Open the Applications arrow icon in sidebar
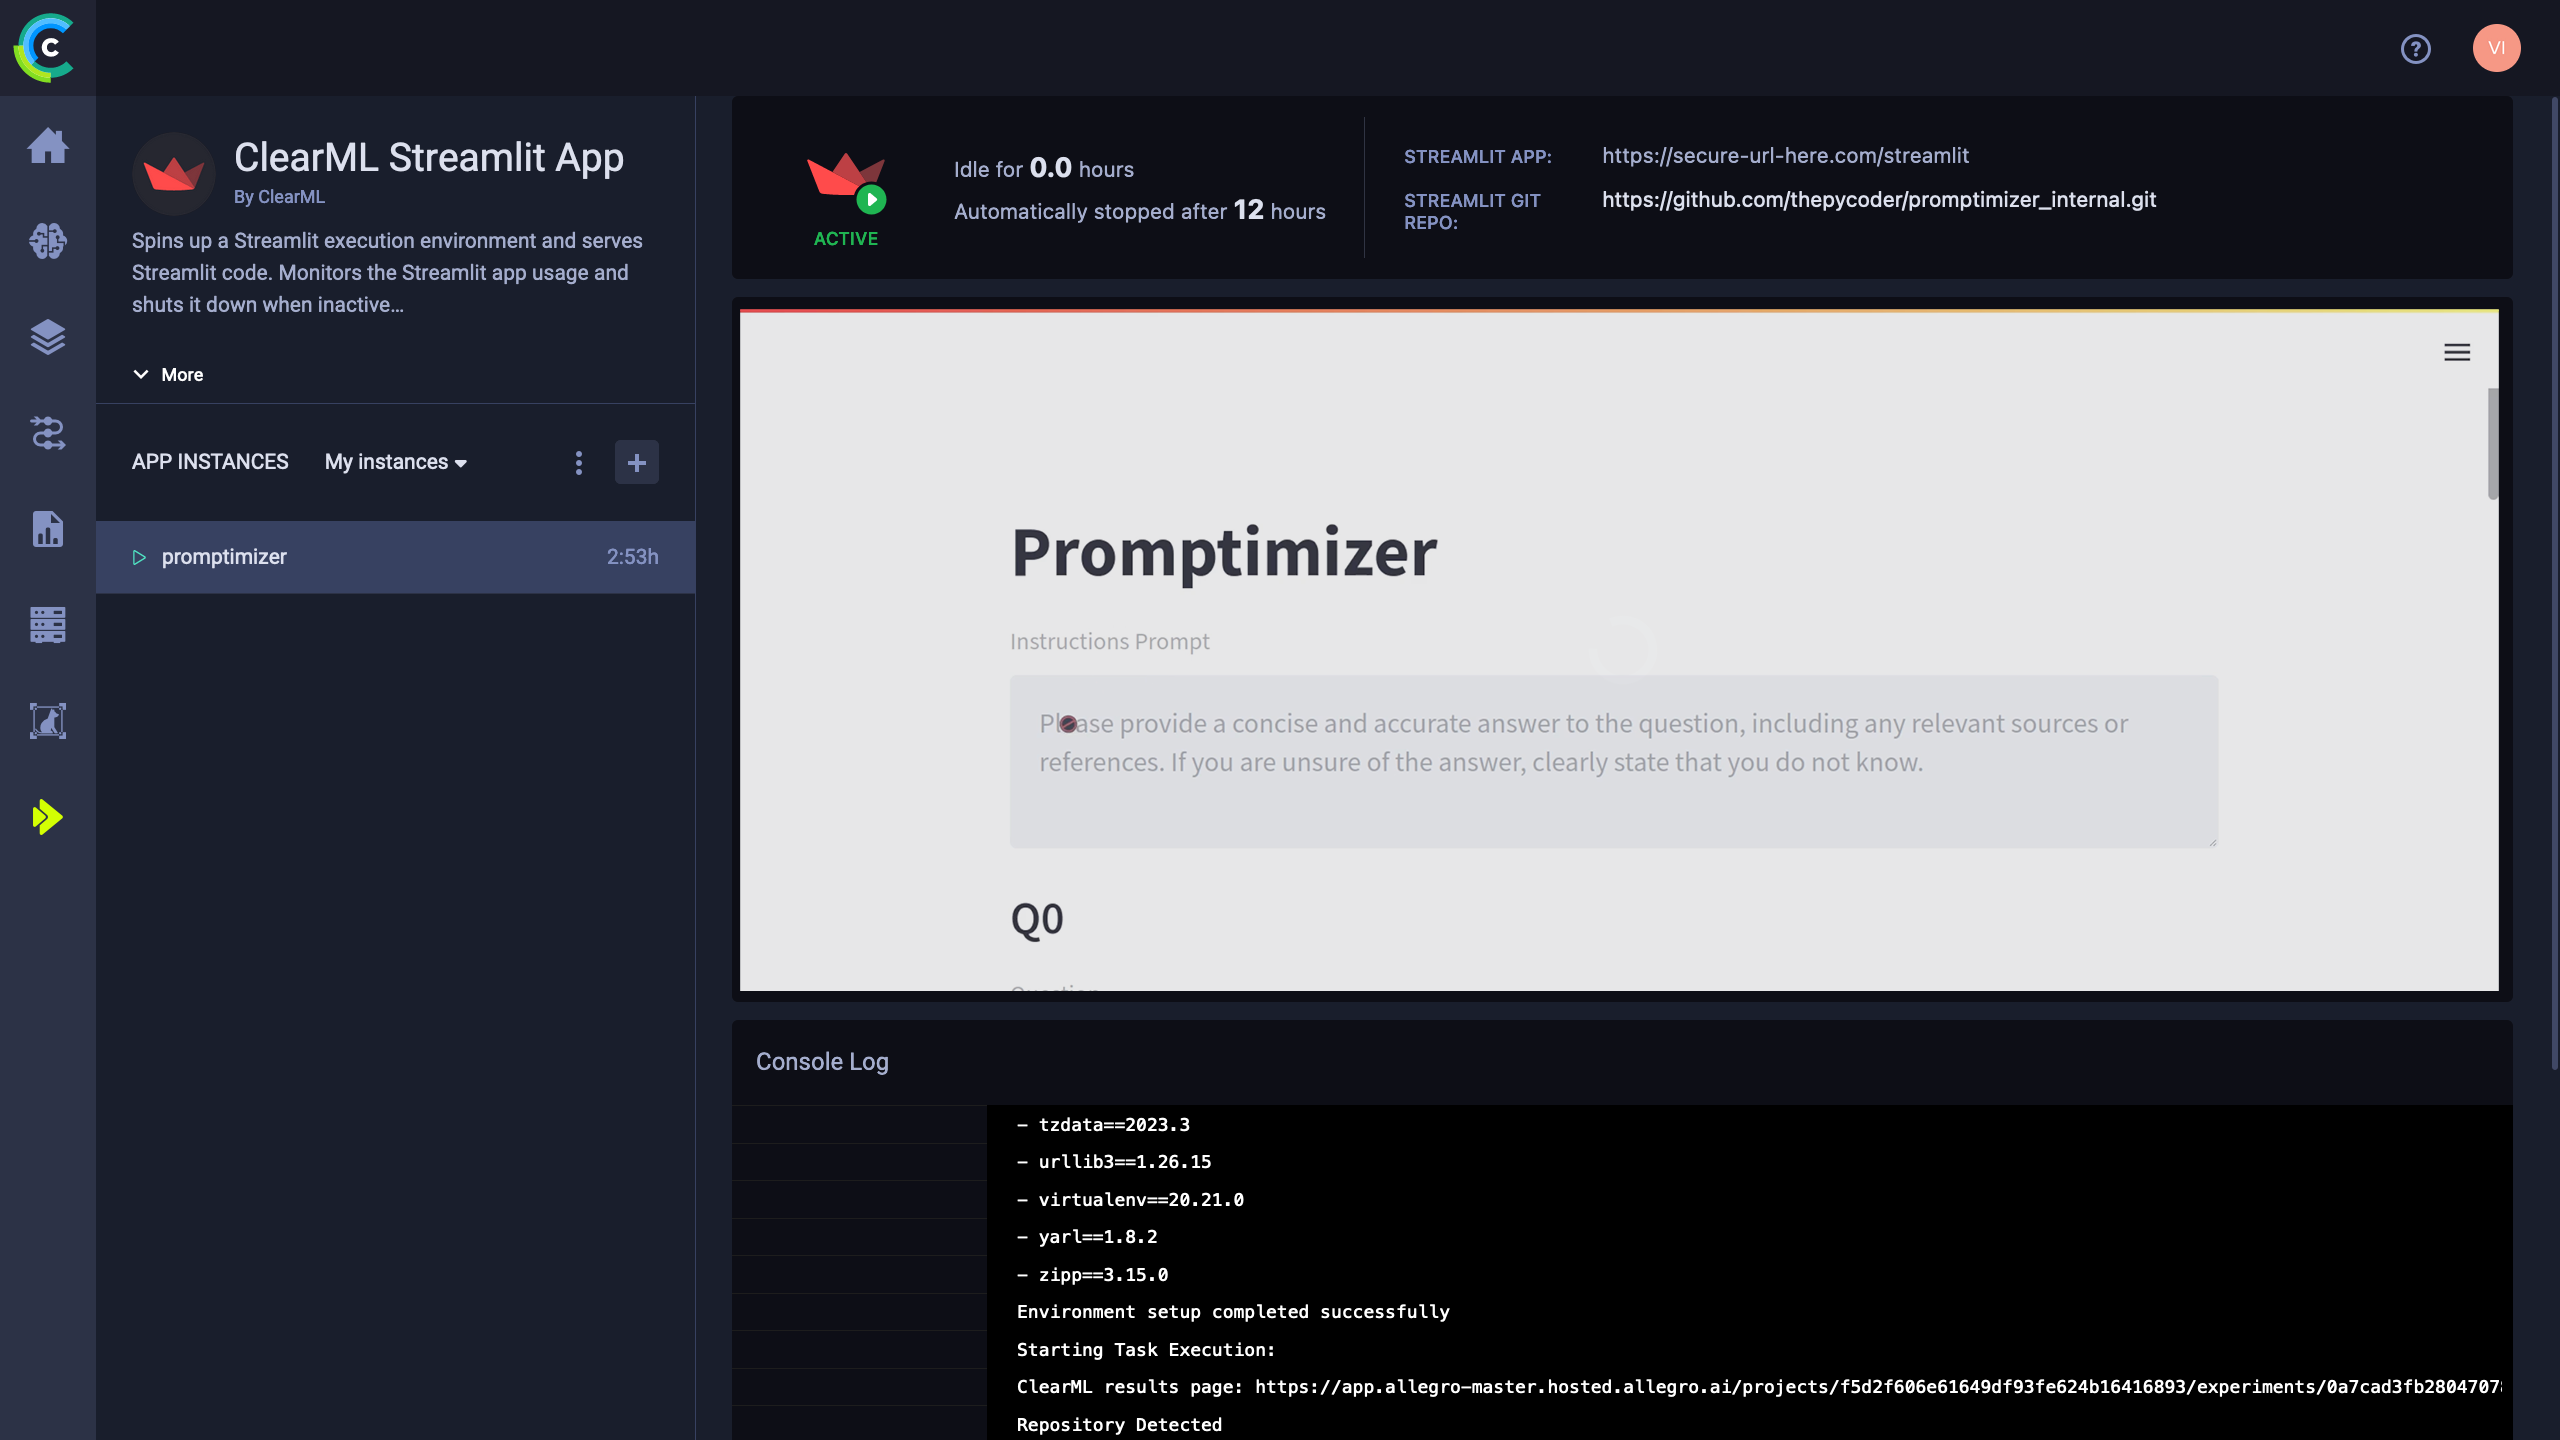 click(x=48, y=817)
